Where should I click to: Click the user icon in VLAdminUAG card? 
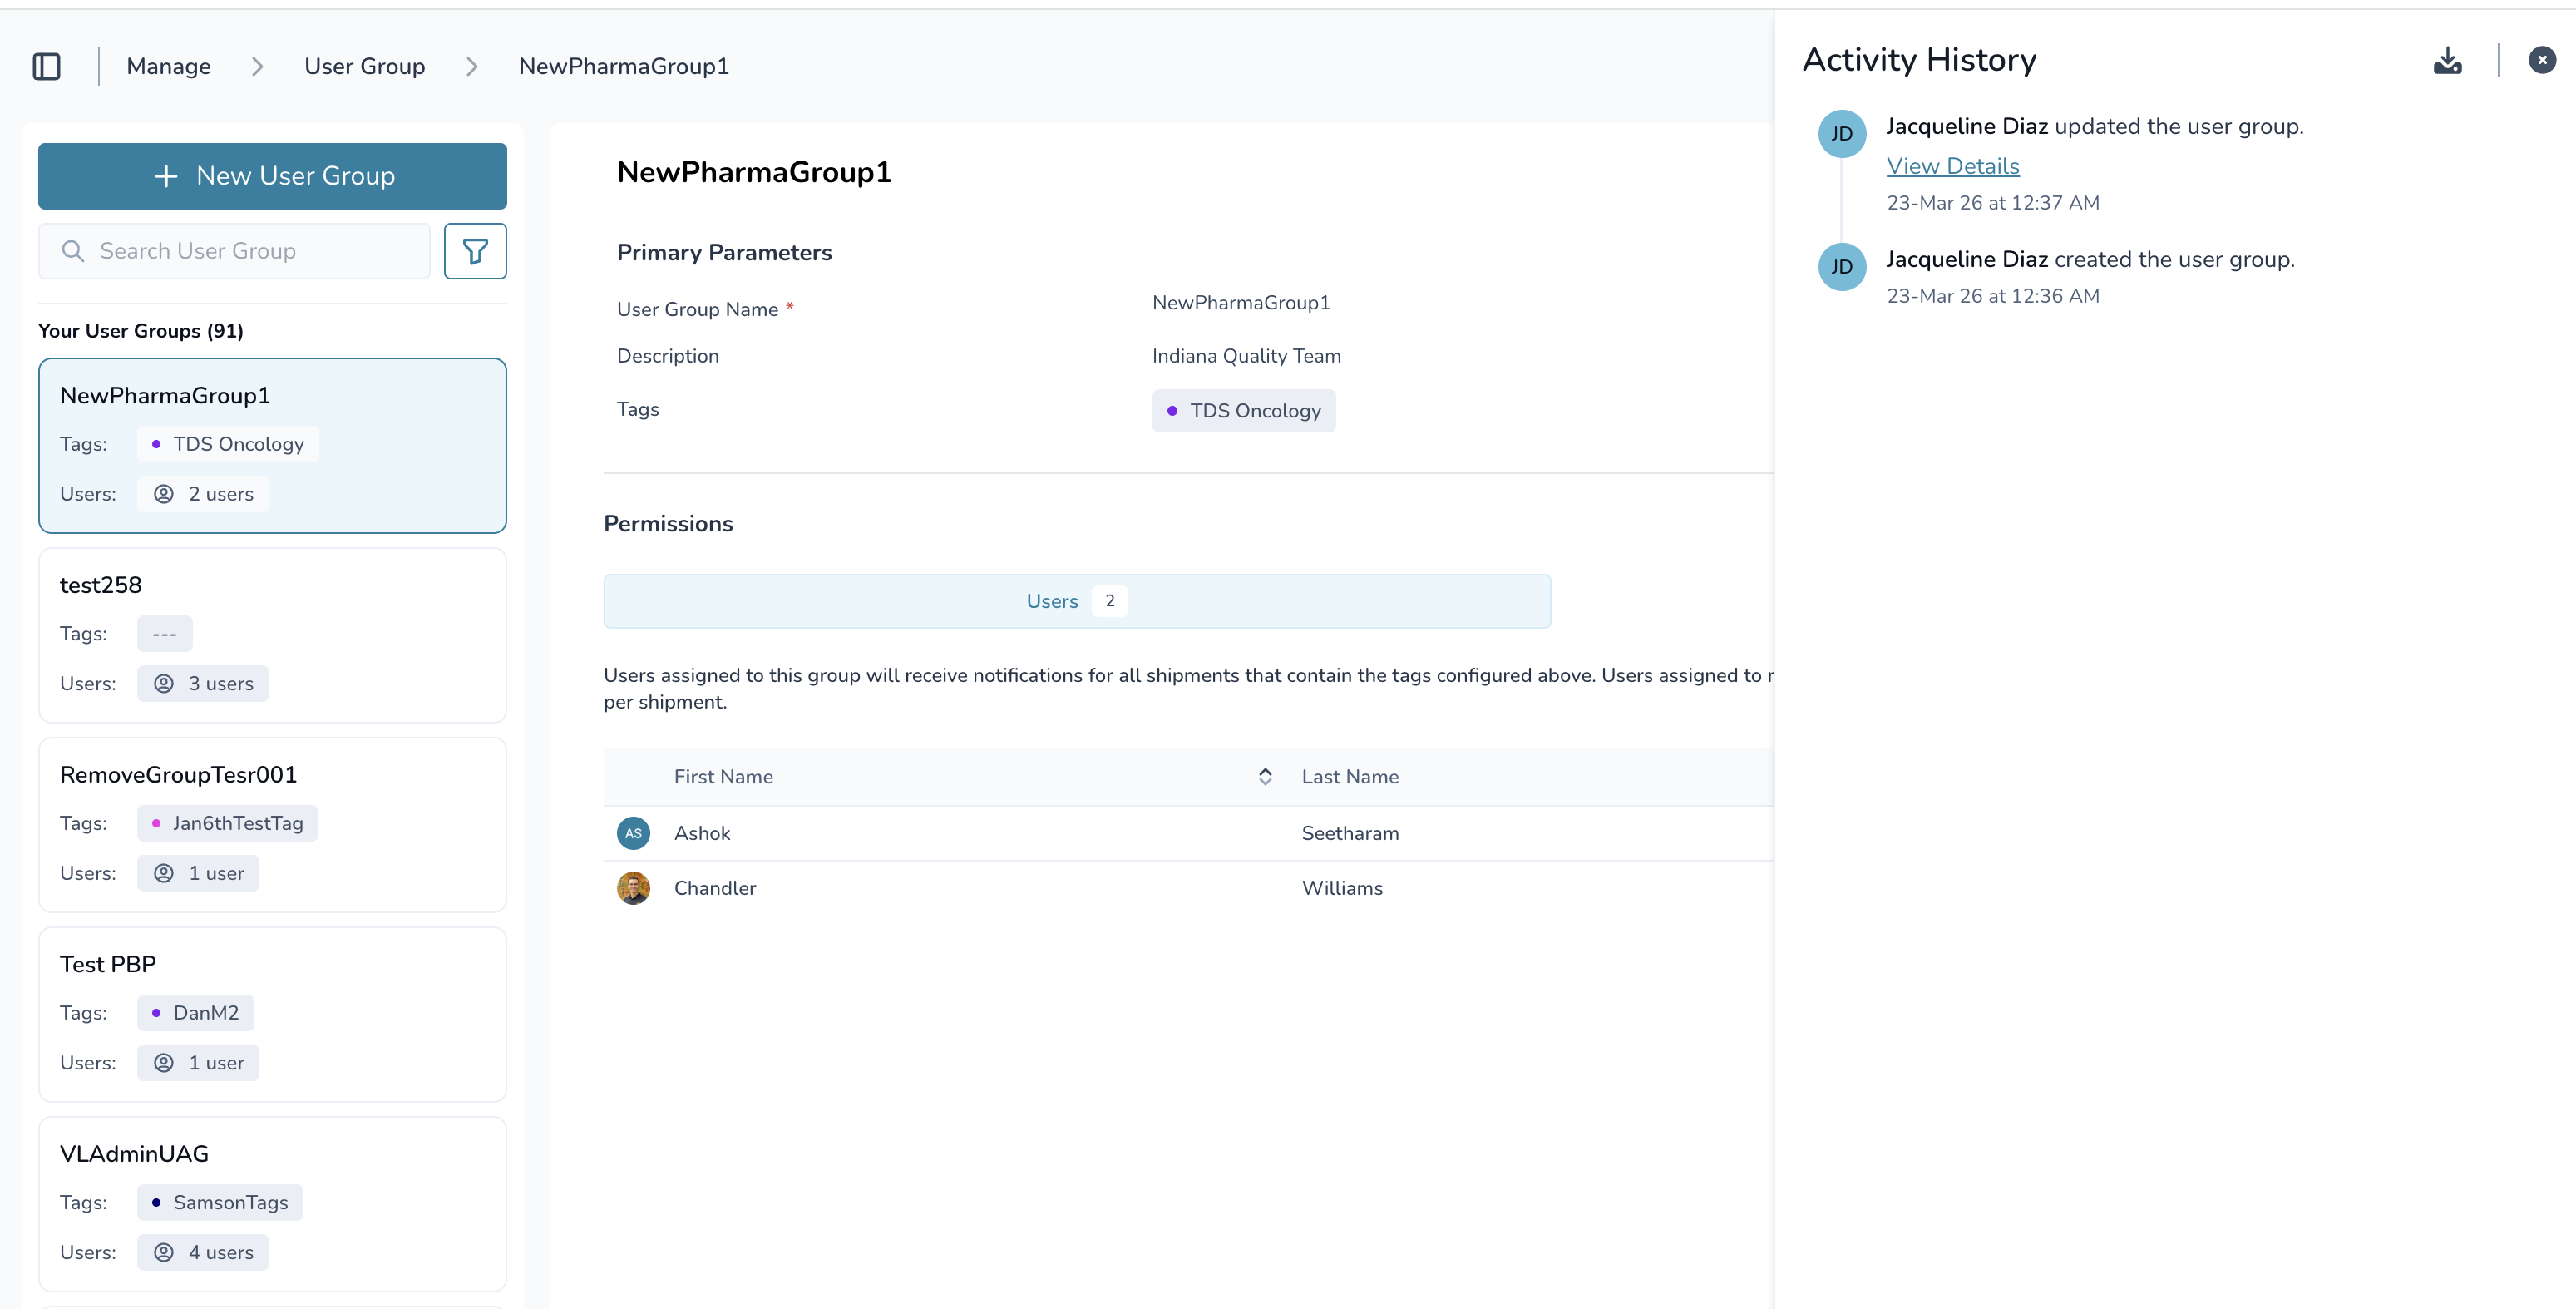164,1252
